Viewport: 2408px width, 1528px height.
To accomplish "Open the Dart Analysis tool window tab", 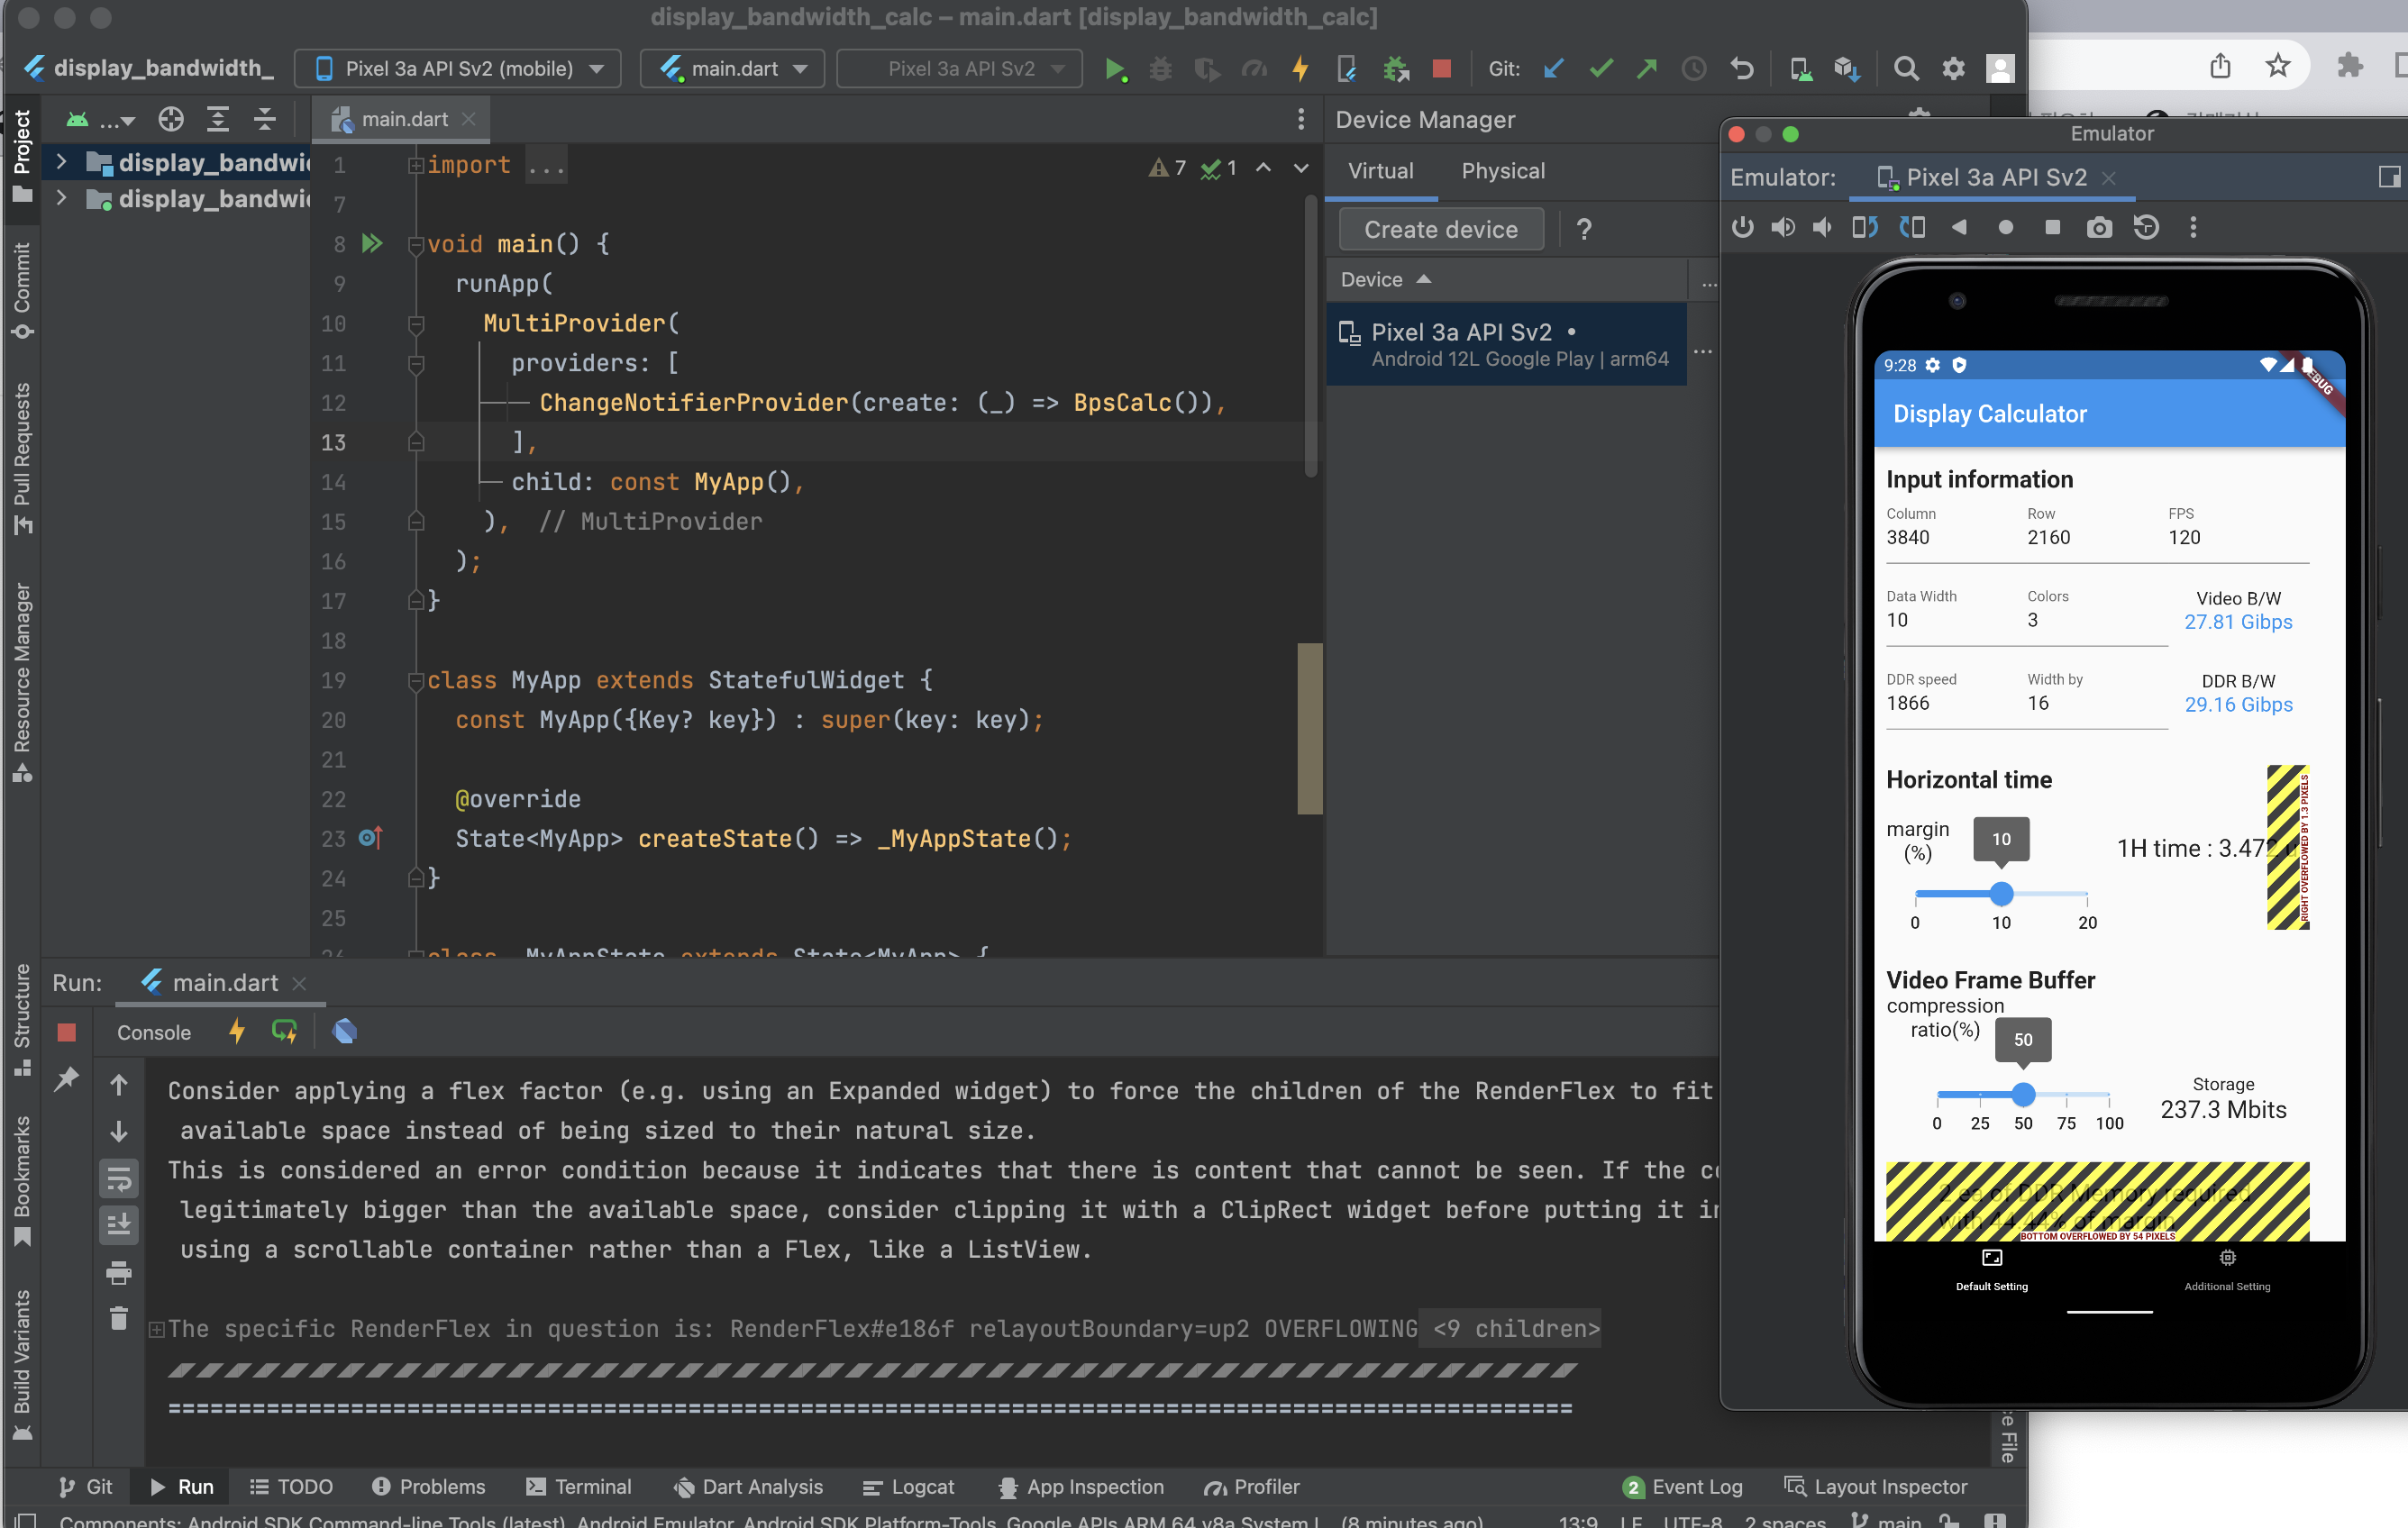I will click(748, 1487).
